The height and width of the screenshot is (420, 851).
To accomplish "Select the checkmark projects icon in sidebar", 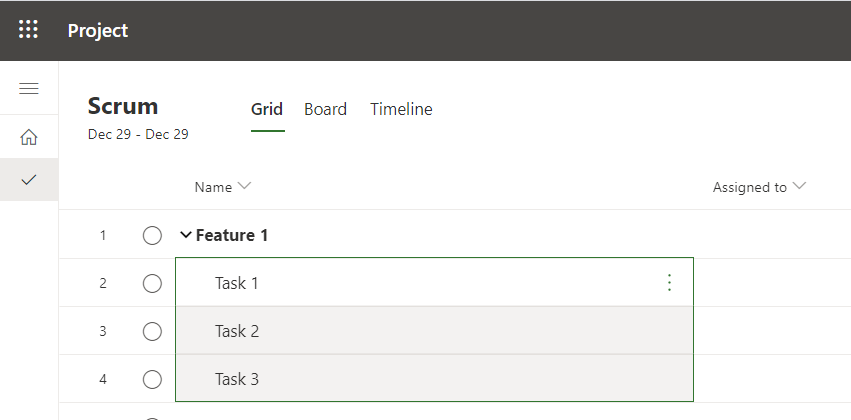I will [x=29, y=179].
